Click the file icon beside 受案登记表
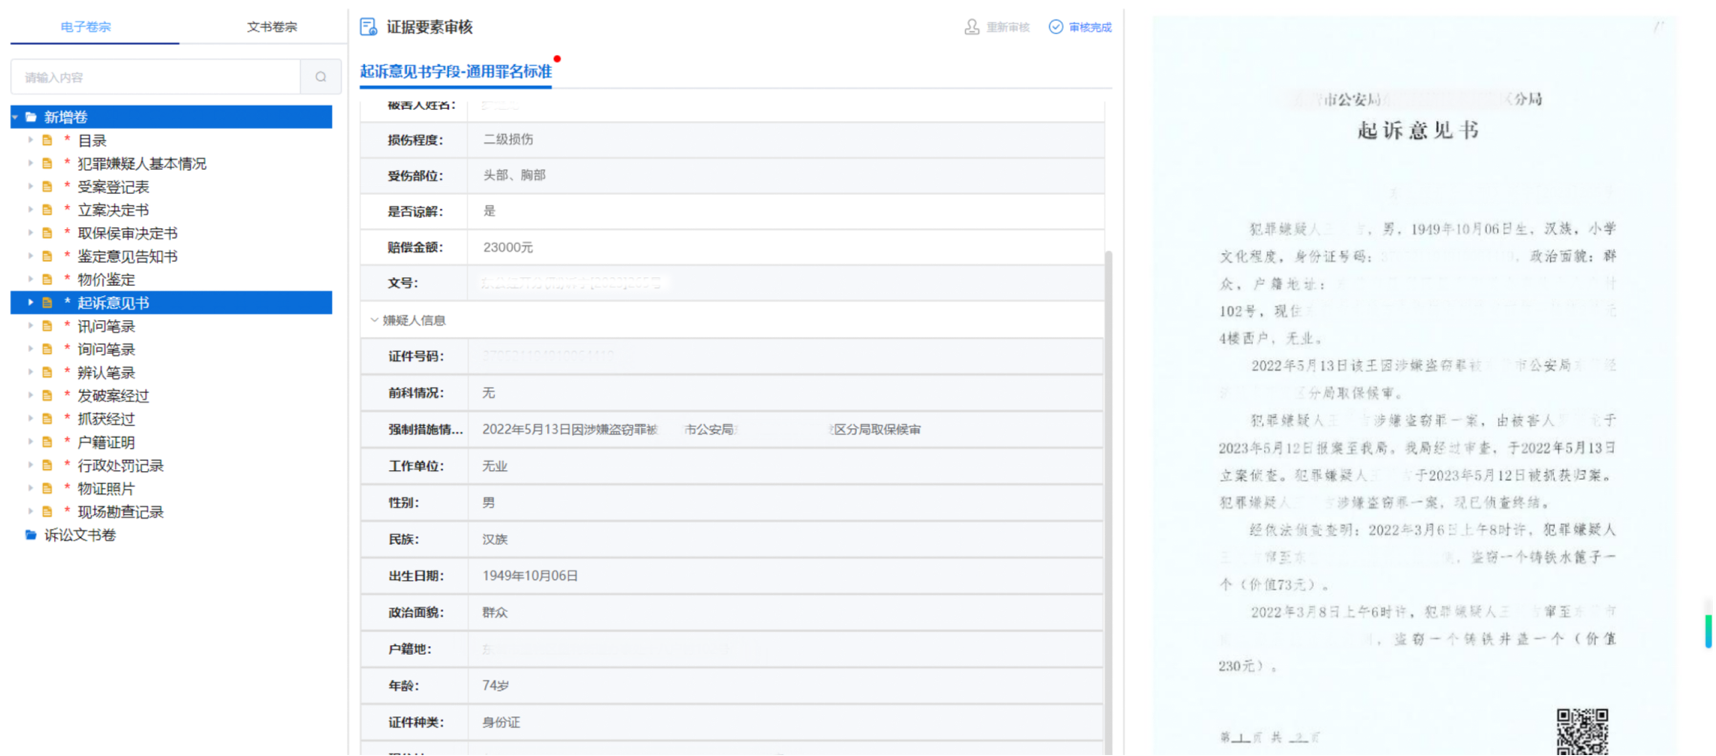The height and width of the screenshot is (756, 1716). pos(47,187)
